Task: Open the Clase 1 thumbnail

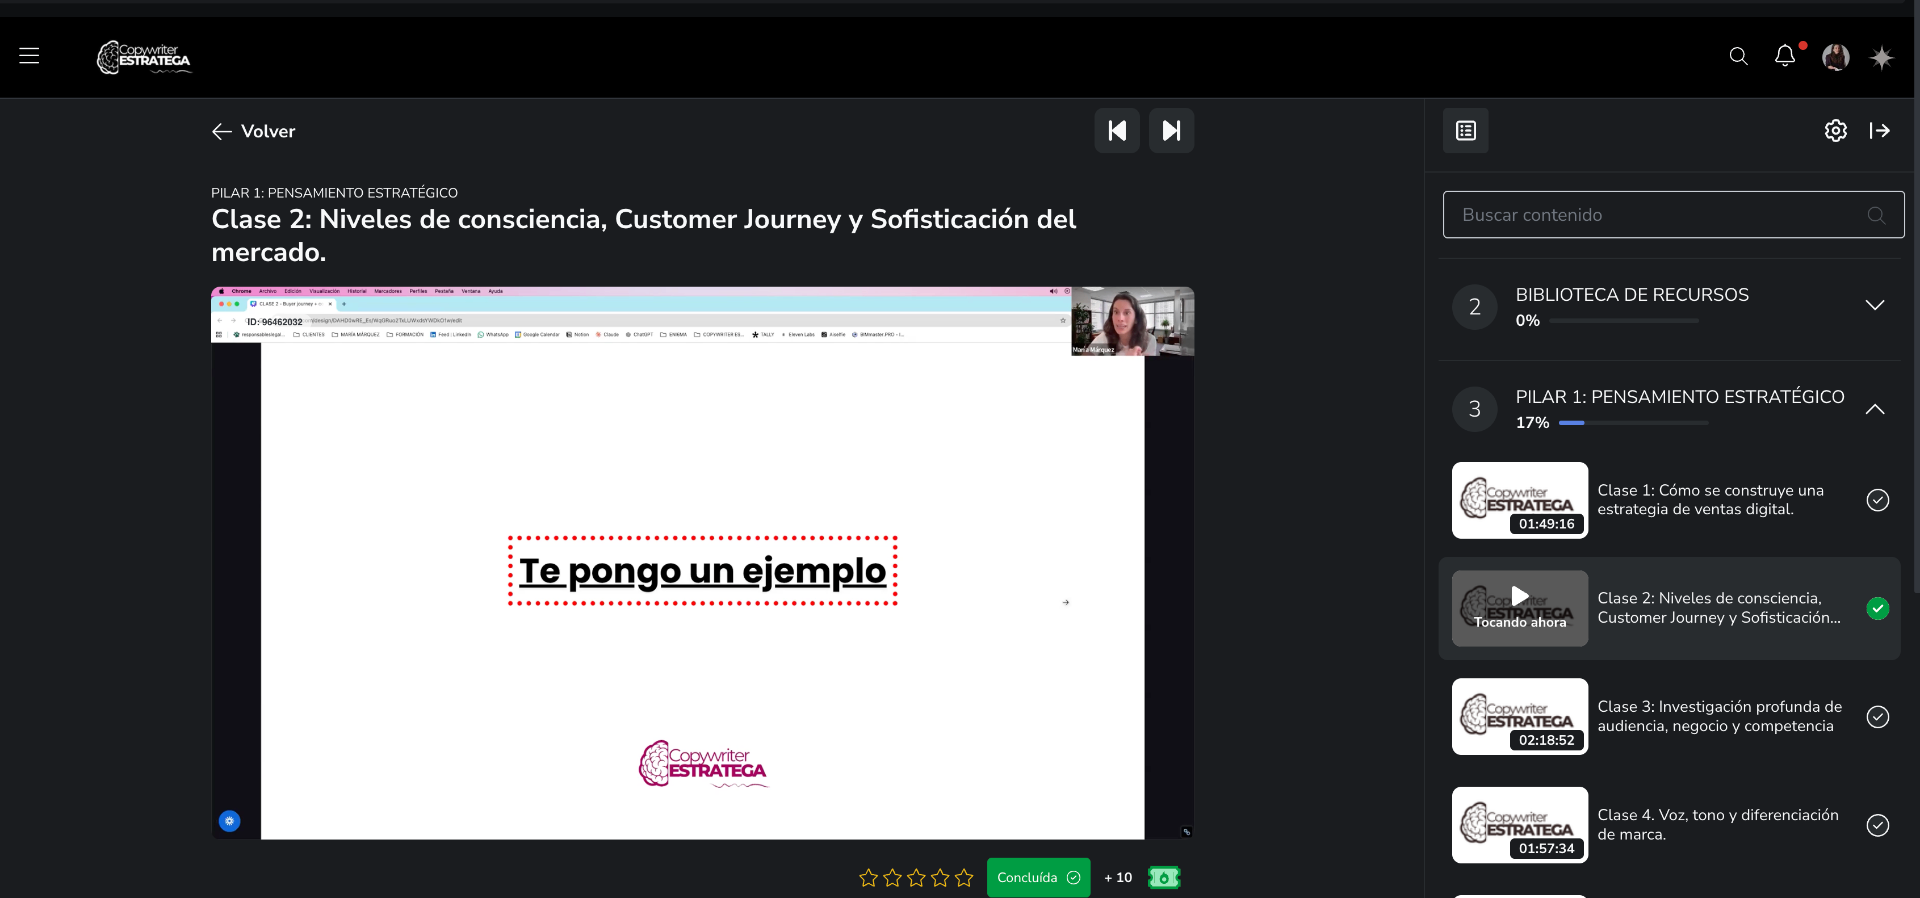Action: coord(1519,500)
